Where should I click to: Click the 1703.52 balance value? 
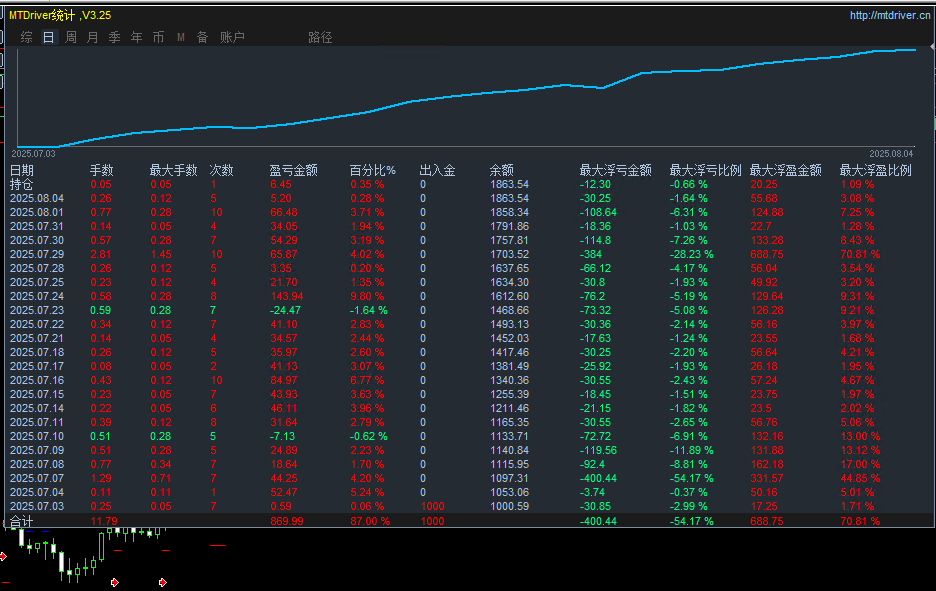(510, 254)
